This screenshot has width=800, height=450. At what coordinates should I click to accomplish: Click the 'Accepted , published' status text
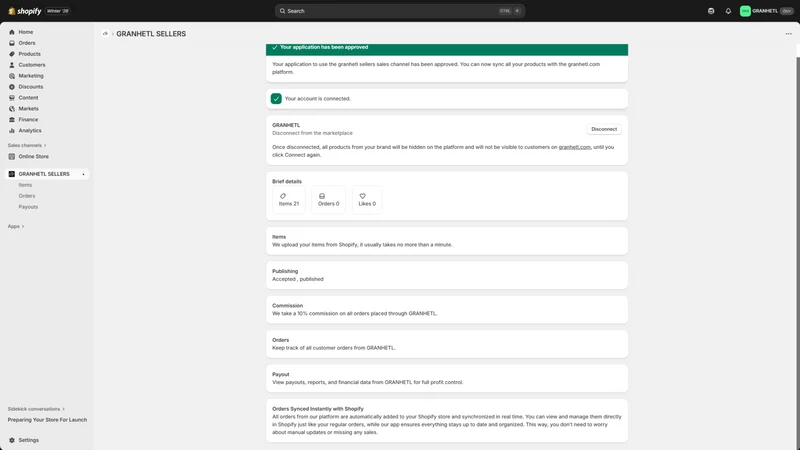coord(297,279)
